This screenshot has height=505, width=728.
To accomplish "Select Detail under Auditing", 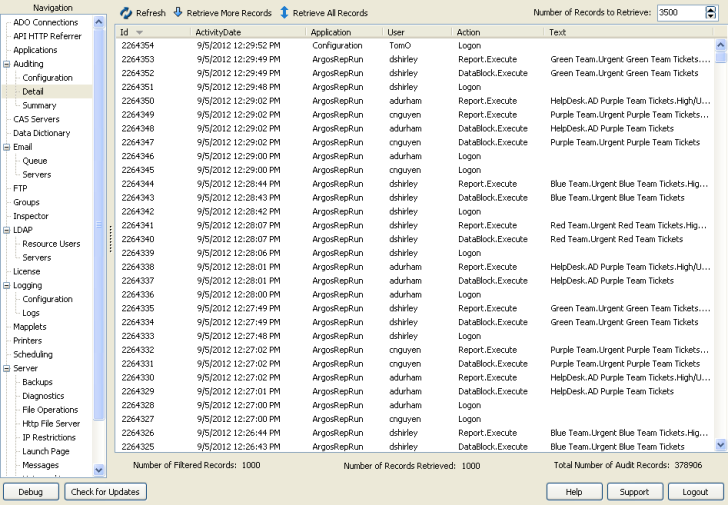I will (32, 92).
